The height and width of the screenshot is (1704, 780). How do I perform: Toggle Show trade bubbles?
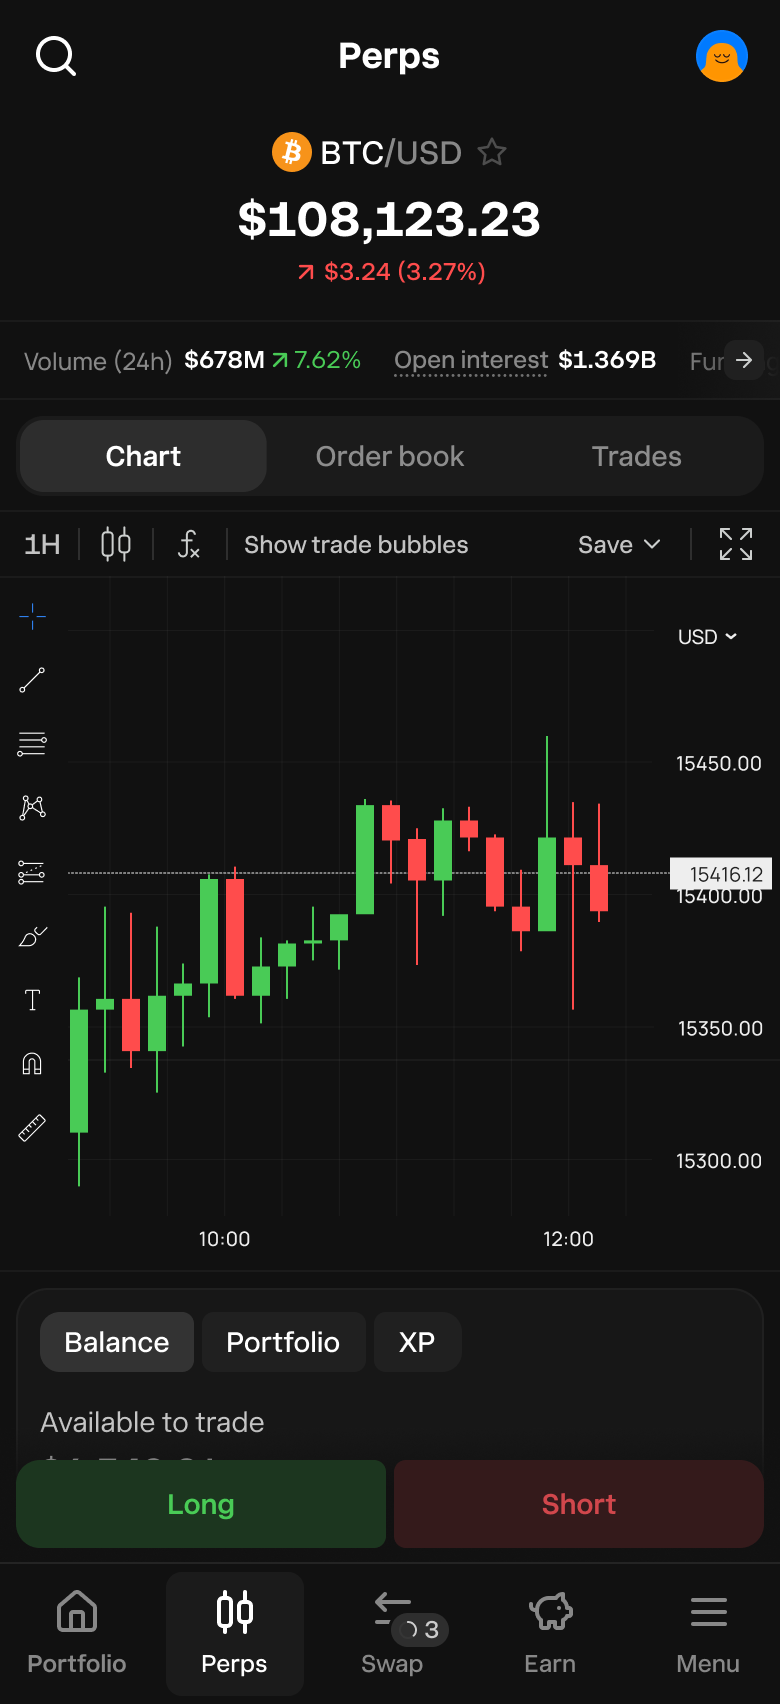(356, 545)
